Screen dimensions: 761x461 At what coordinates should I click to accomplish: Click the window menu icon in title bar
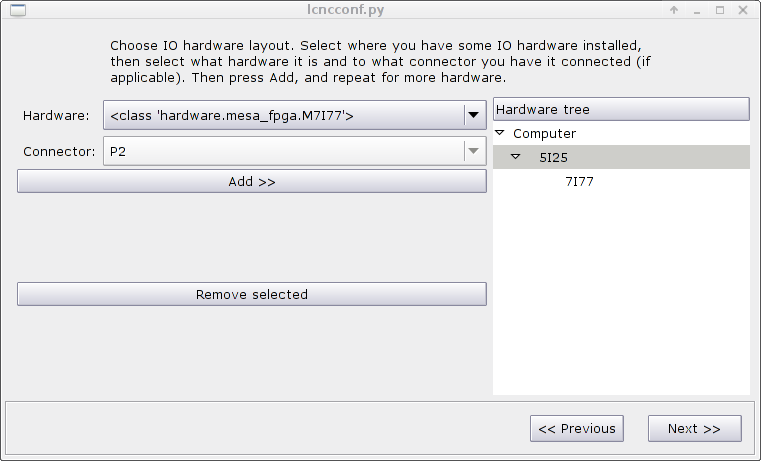(18, 10)
